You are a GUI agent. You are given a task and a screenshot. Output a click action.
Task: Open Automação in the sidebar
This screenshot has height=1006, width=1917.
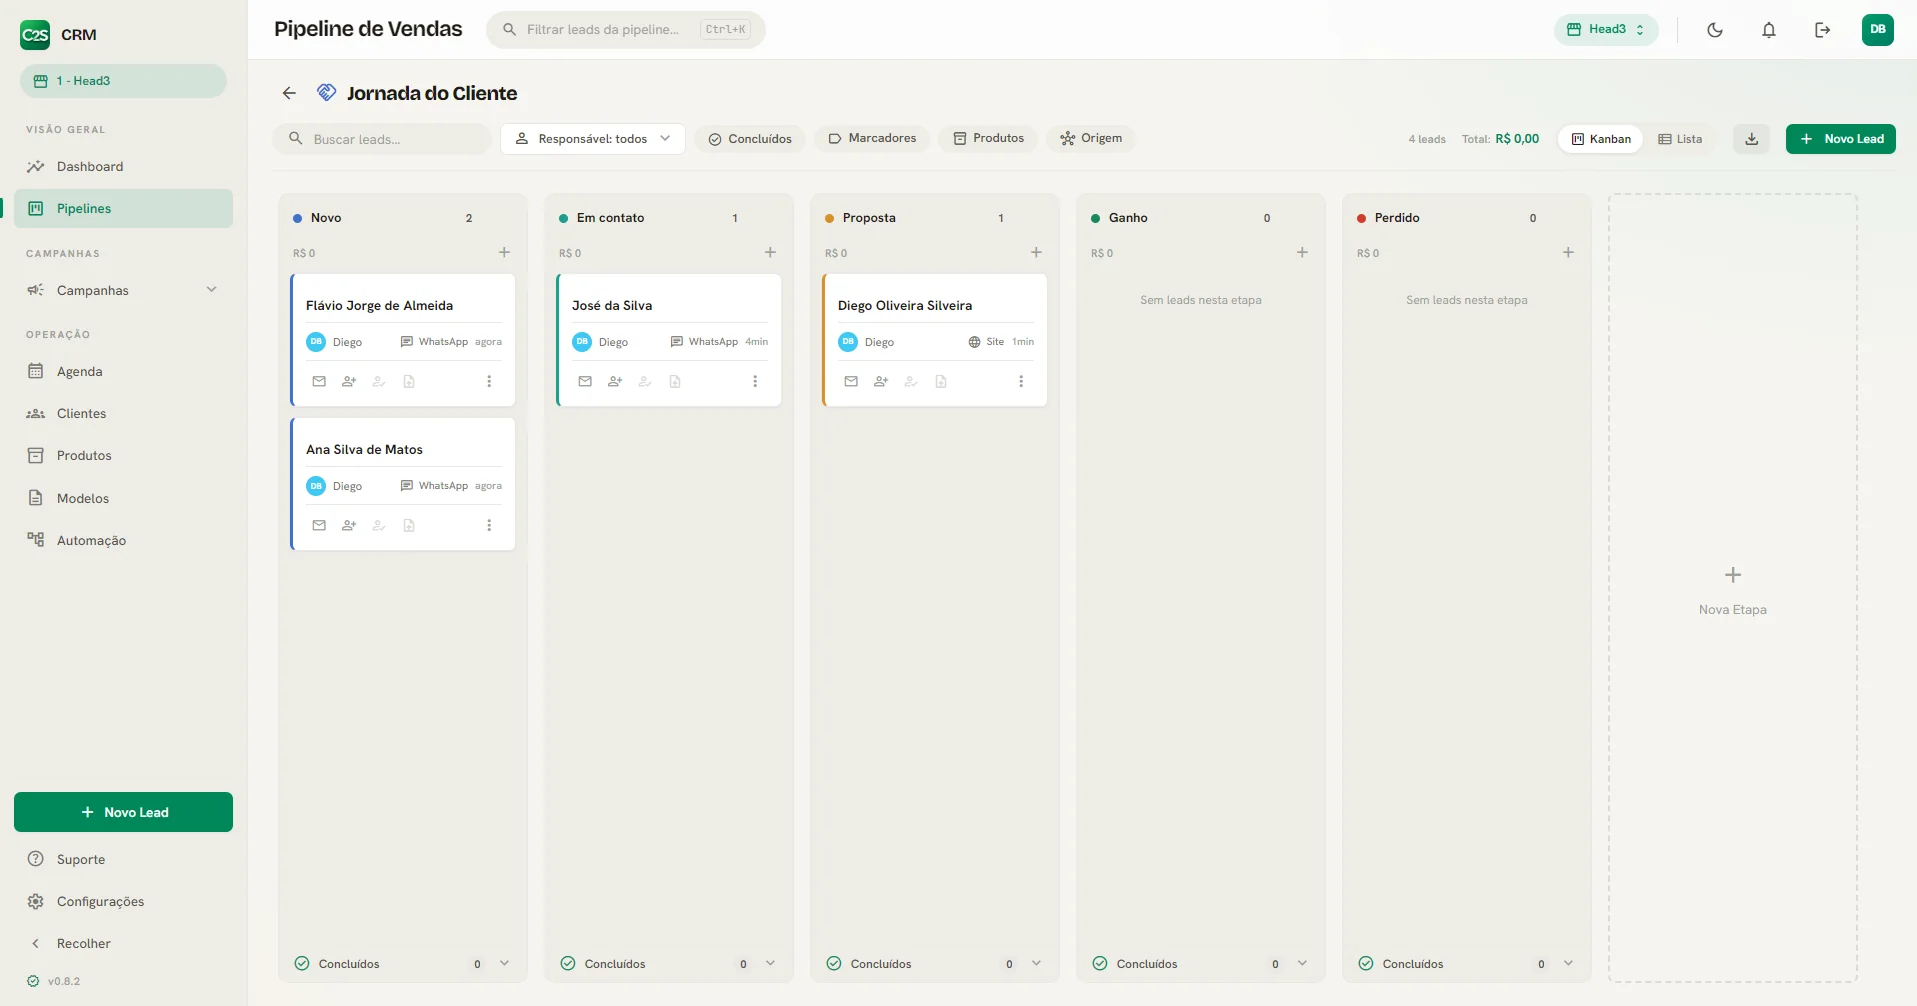123,540
